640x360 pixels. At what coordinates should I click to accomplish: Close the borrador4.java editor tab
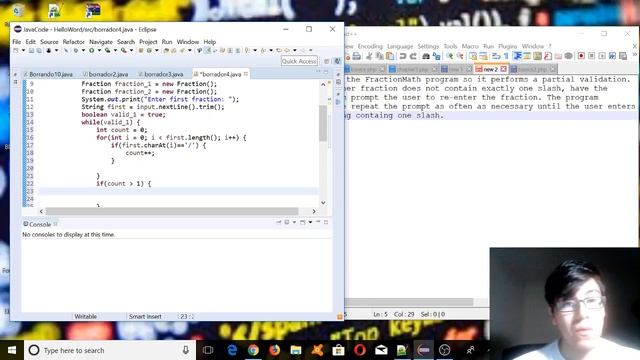(246, 74)
